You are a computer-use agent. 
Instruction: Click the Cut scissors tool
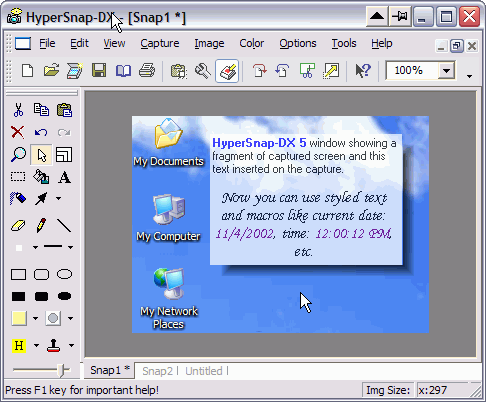coord(18,110)
